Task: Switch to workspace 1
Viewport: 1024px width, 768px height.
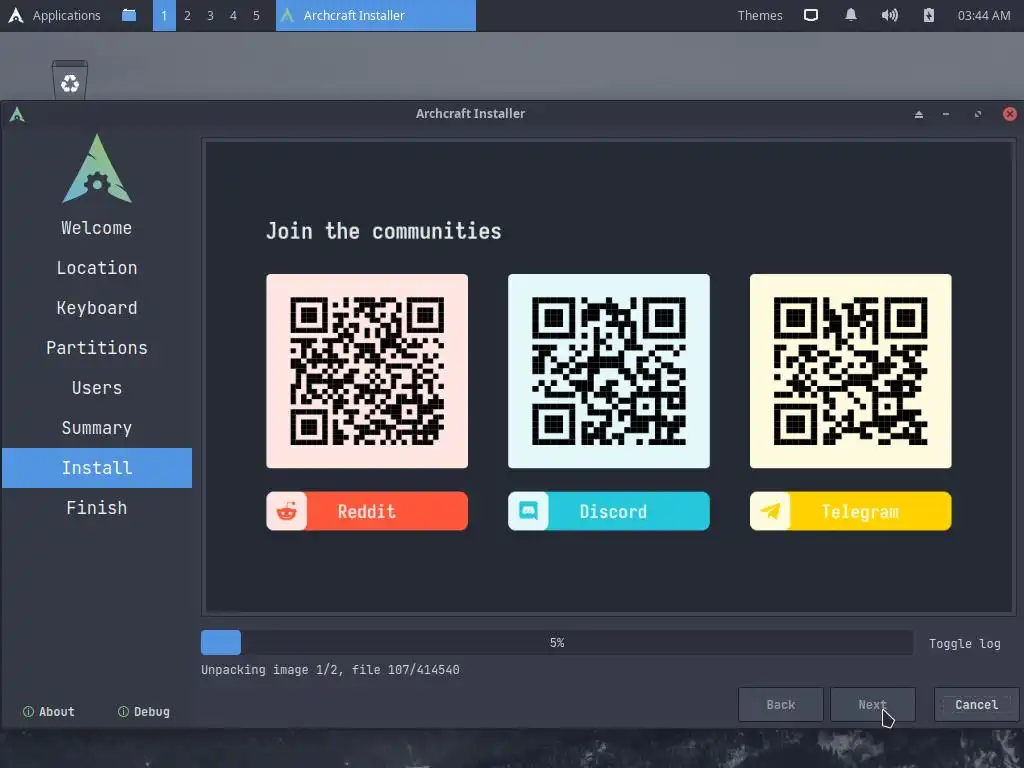Action: click(164, 15)
